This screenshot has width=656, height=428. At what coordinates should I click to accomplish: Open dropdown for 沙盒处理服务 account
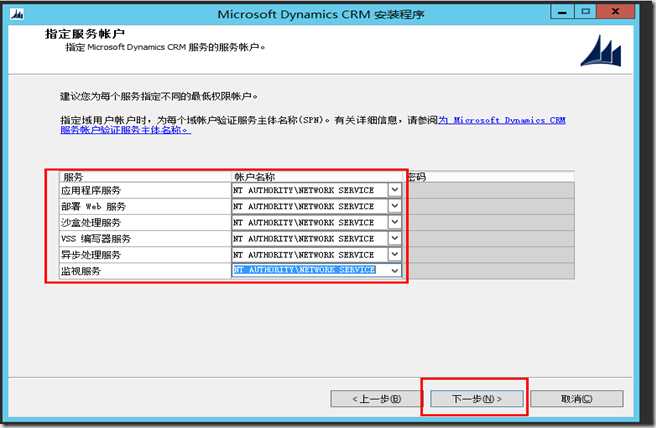pyautogui.click(x=395, y=222)
